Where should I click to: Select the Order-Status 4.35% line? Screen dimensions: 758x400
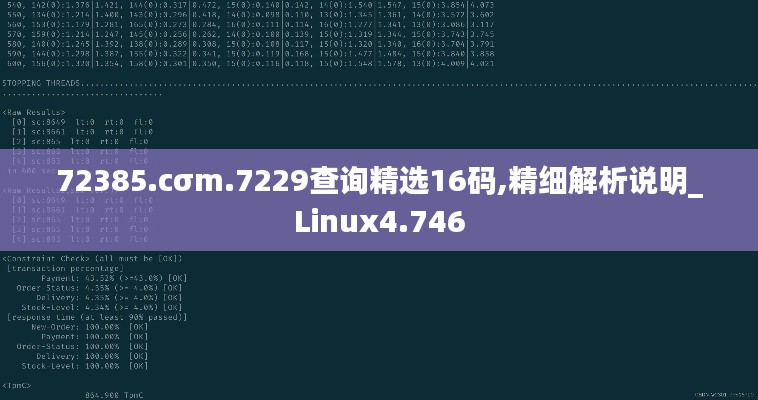[99, 288]
